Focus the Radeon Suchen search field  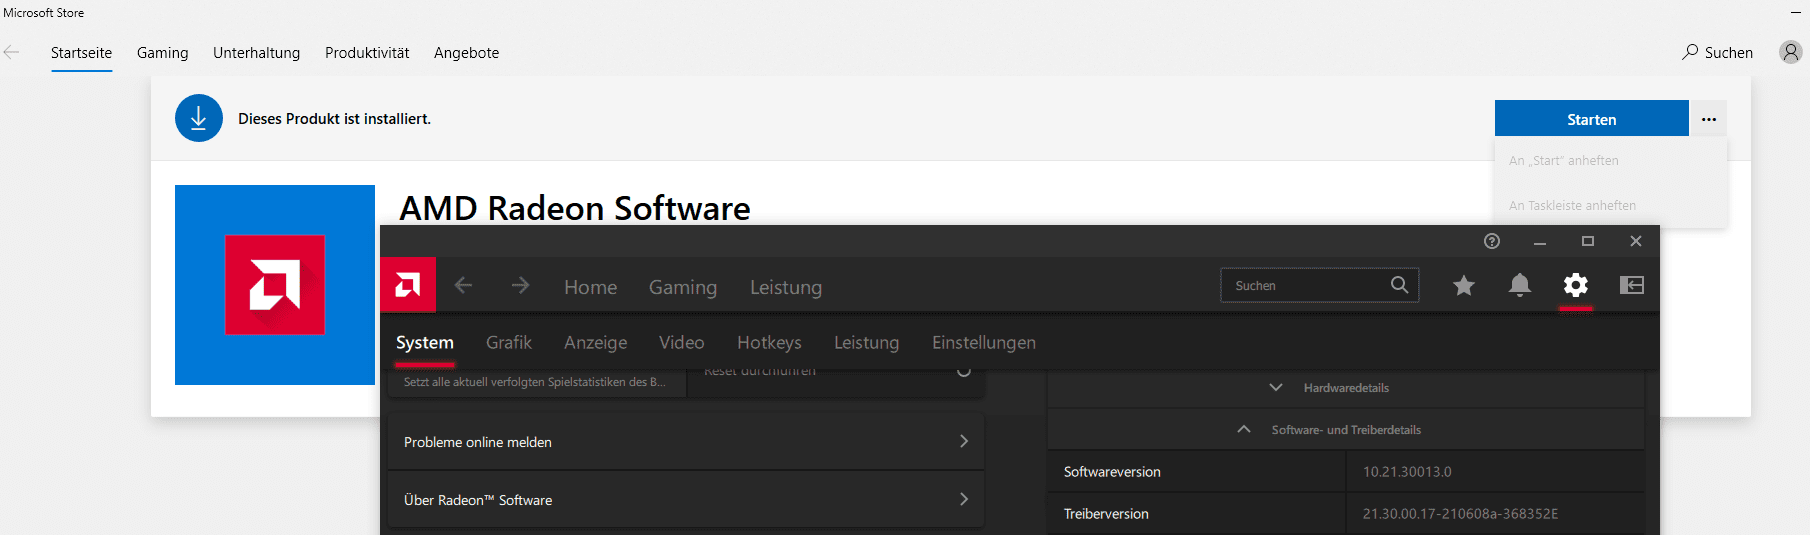(1319, 286)
